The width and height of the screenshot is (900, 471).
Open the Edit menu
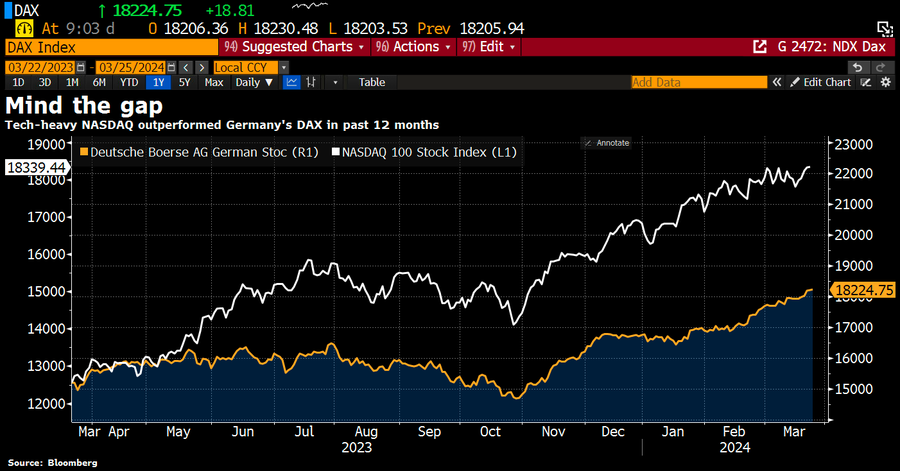coord(489,47)
